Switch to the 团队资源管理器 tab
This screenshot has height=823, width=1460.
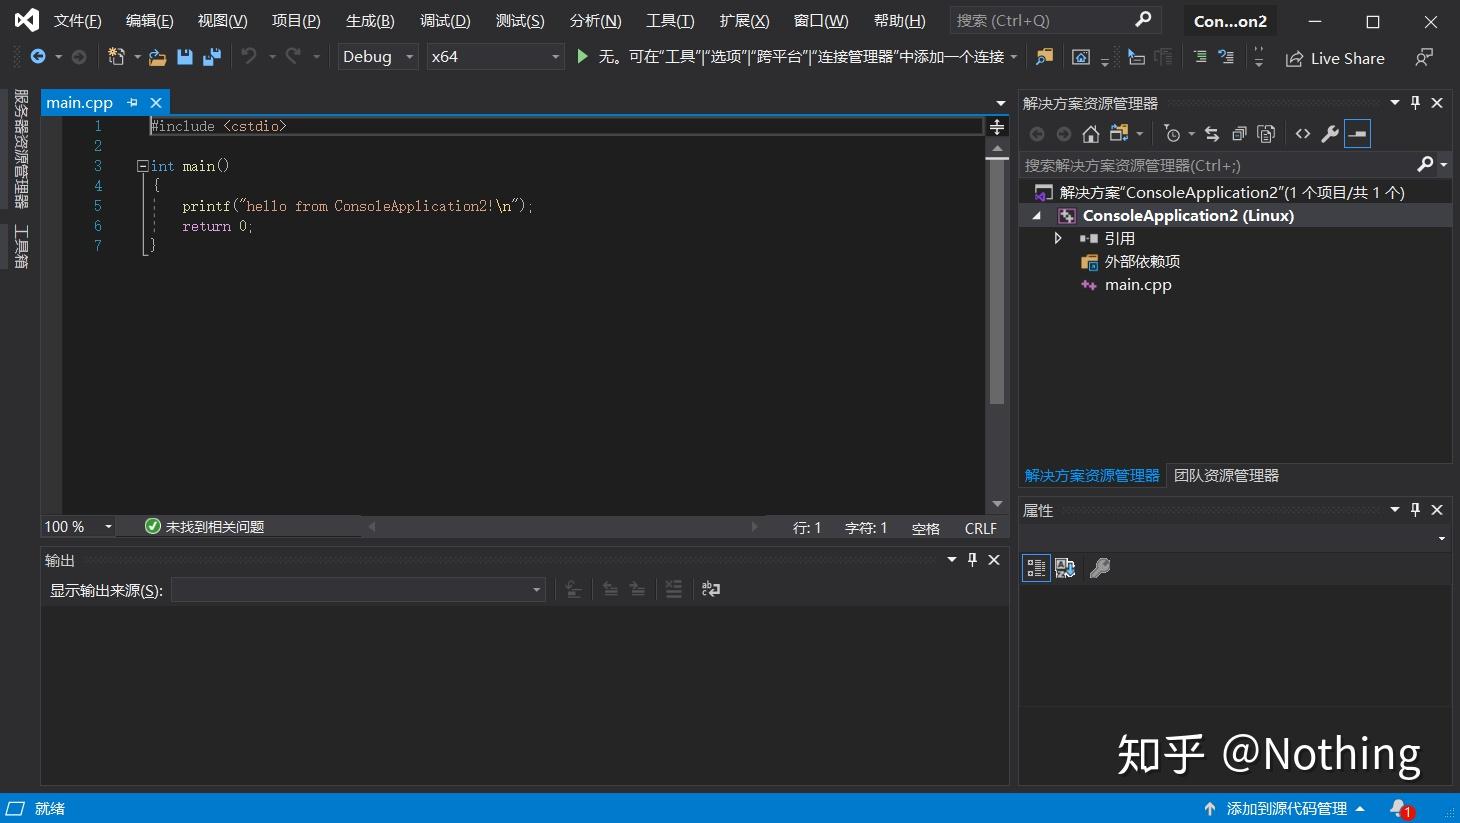point(1225,475)
